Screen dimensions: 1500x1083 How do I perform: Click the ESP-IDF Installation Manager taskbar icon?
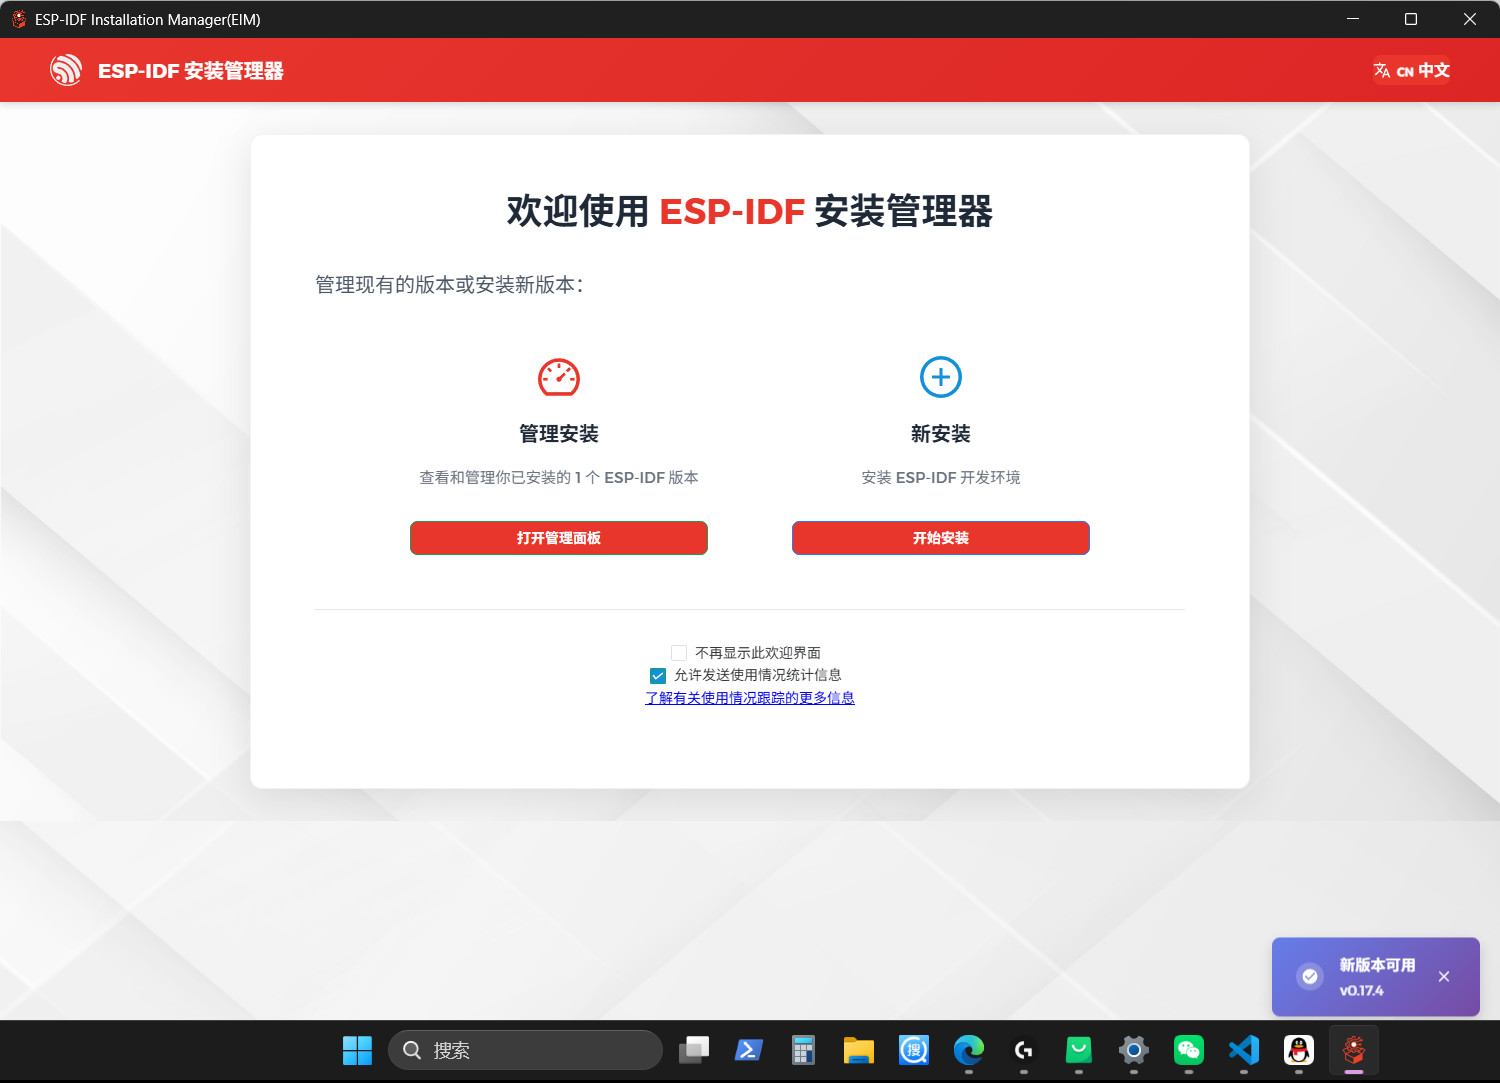click(x=1354, y=1051)
